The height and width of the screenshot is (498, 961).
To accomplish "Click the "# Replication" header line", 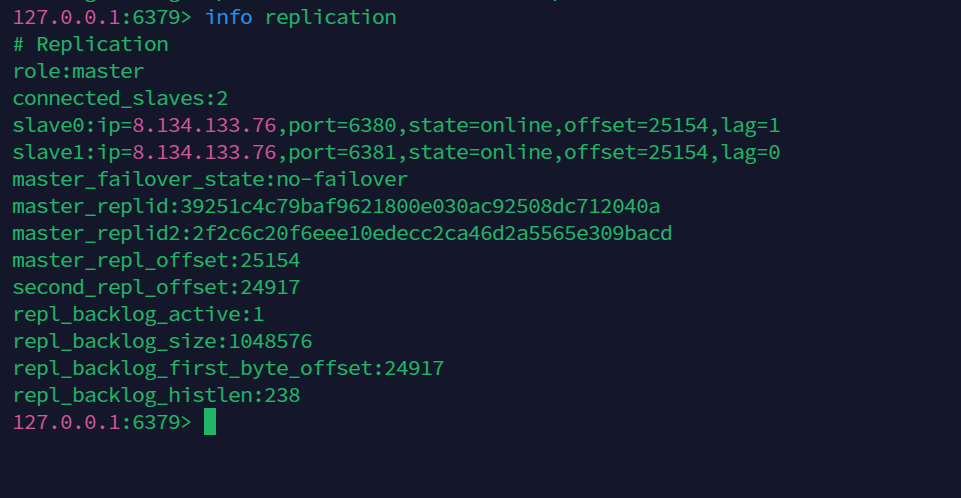I will pos(90,45).
